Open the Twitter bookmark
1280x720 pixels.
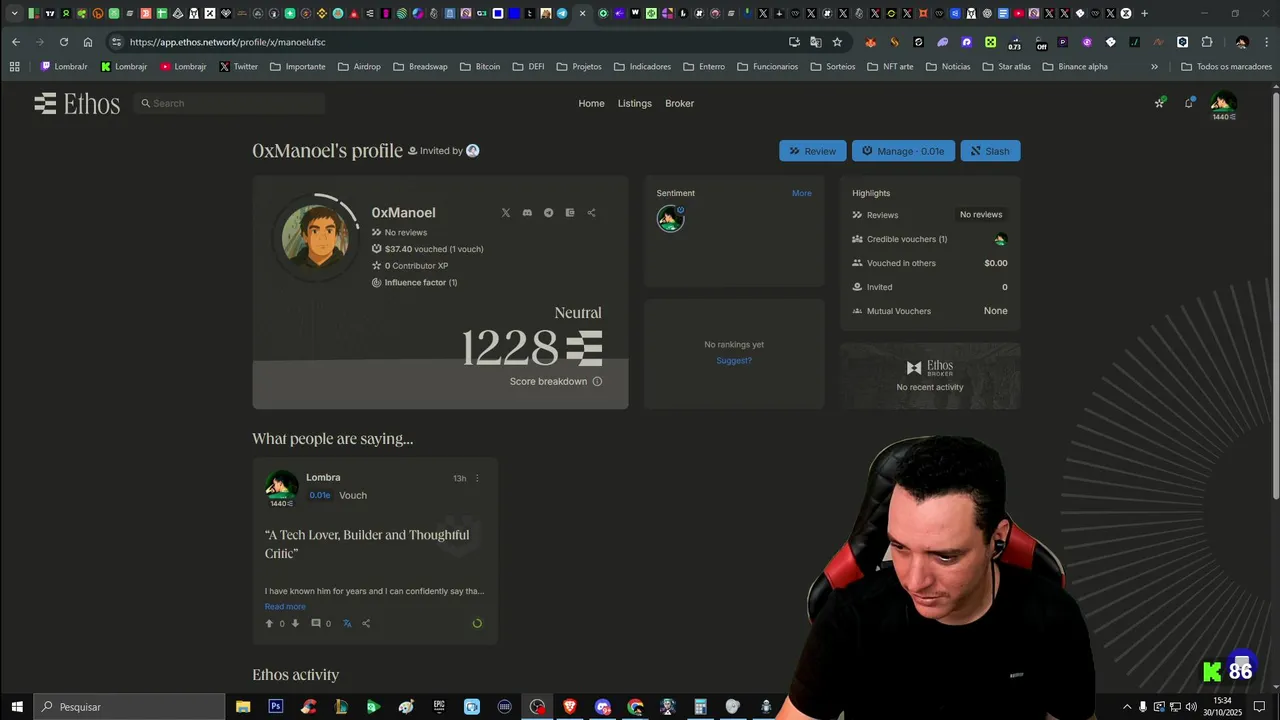coord(238,67)
